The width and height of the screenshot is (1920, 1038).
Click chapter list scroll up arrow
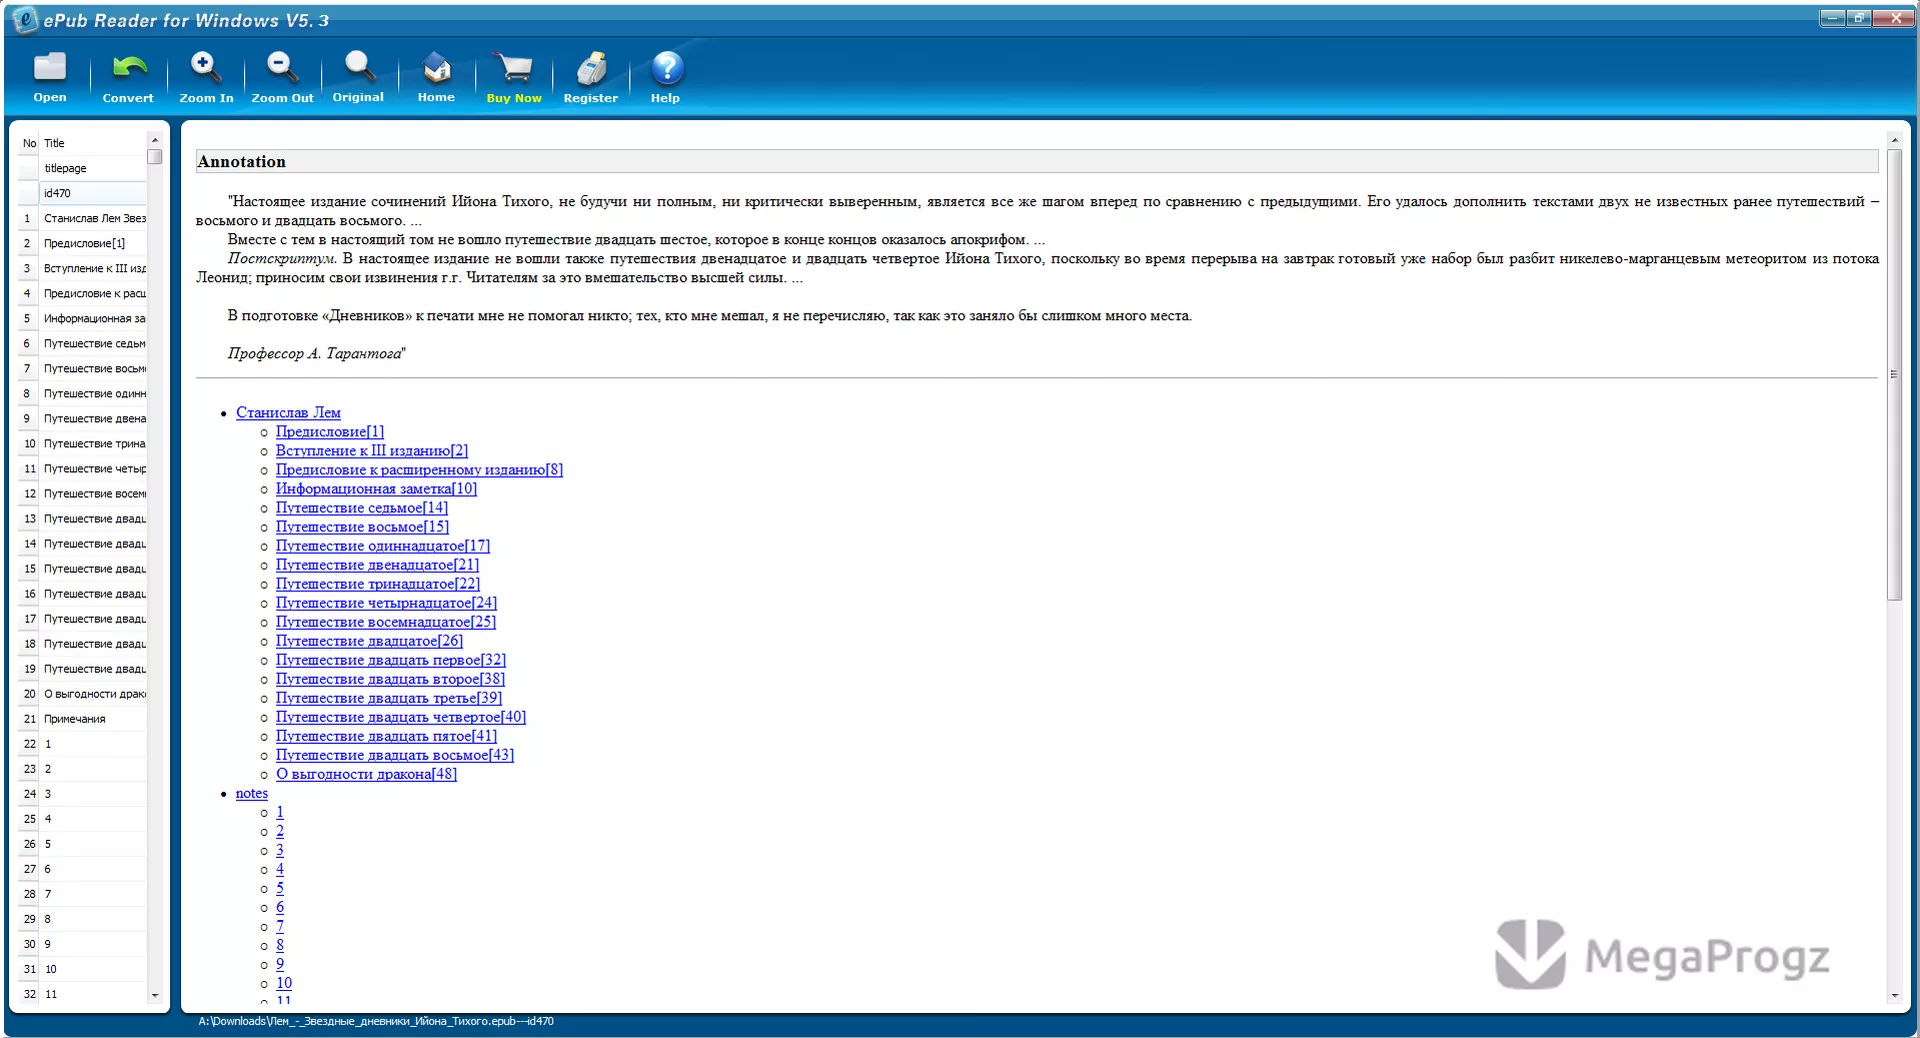pos(154,140)
